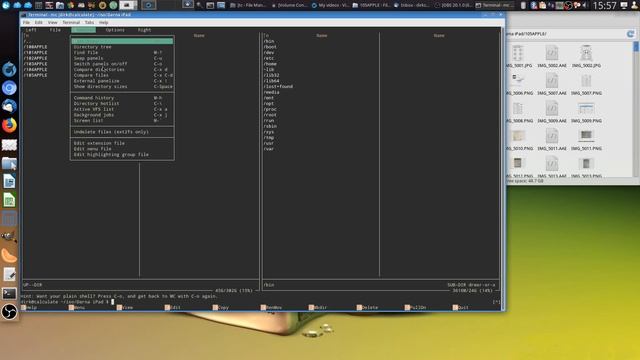Viewport: 640px width, 360px height.
Task: Select IMG_5011.PNG thumbnail in file manager
Action: pos(586,136)
